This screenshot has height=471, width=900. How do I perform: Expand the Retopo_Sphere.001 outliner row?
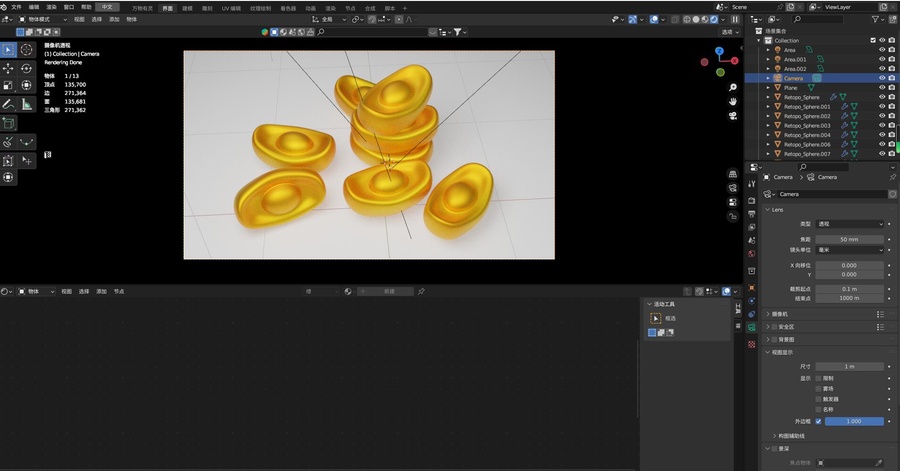(769, 107)
